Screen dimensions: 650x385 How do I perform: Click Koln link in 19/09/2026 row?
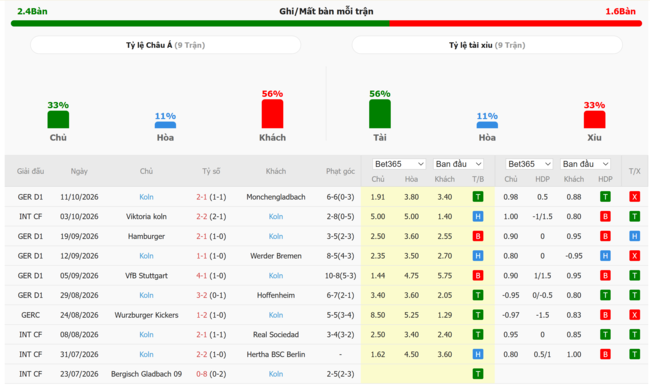click(276, 236)
